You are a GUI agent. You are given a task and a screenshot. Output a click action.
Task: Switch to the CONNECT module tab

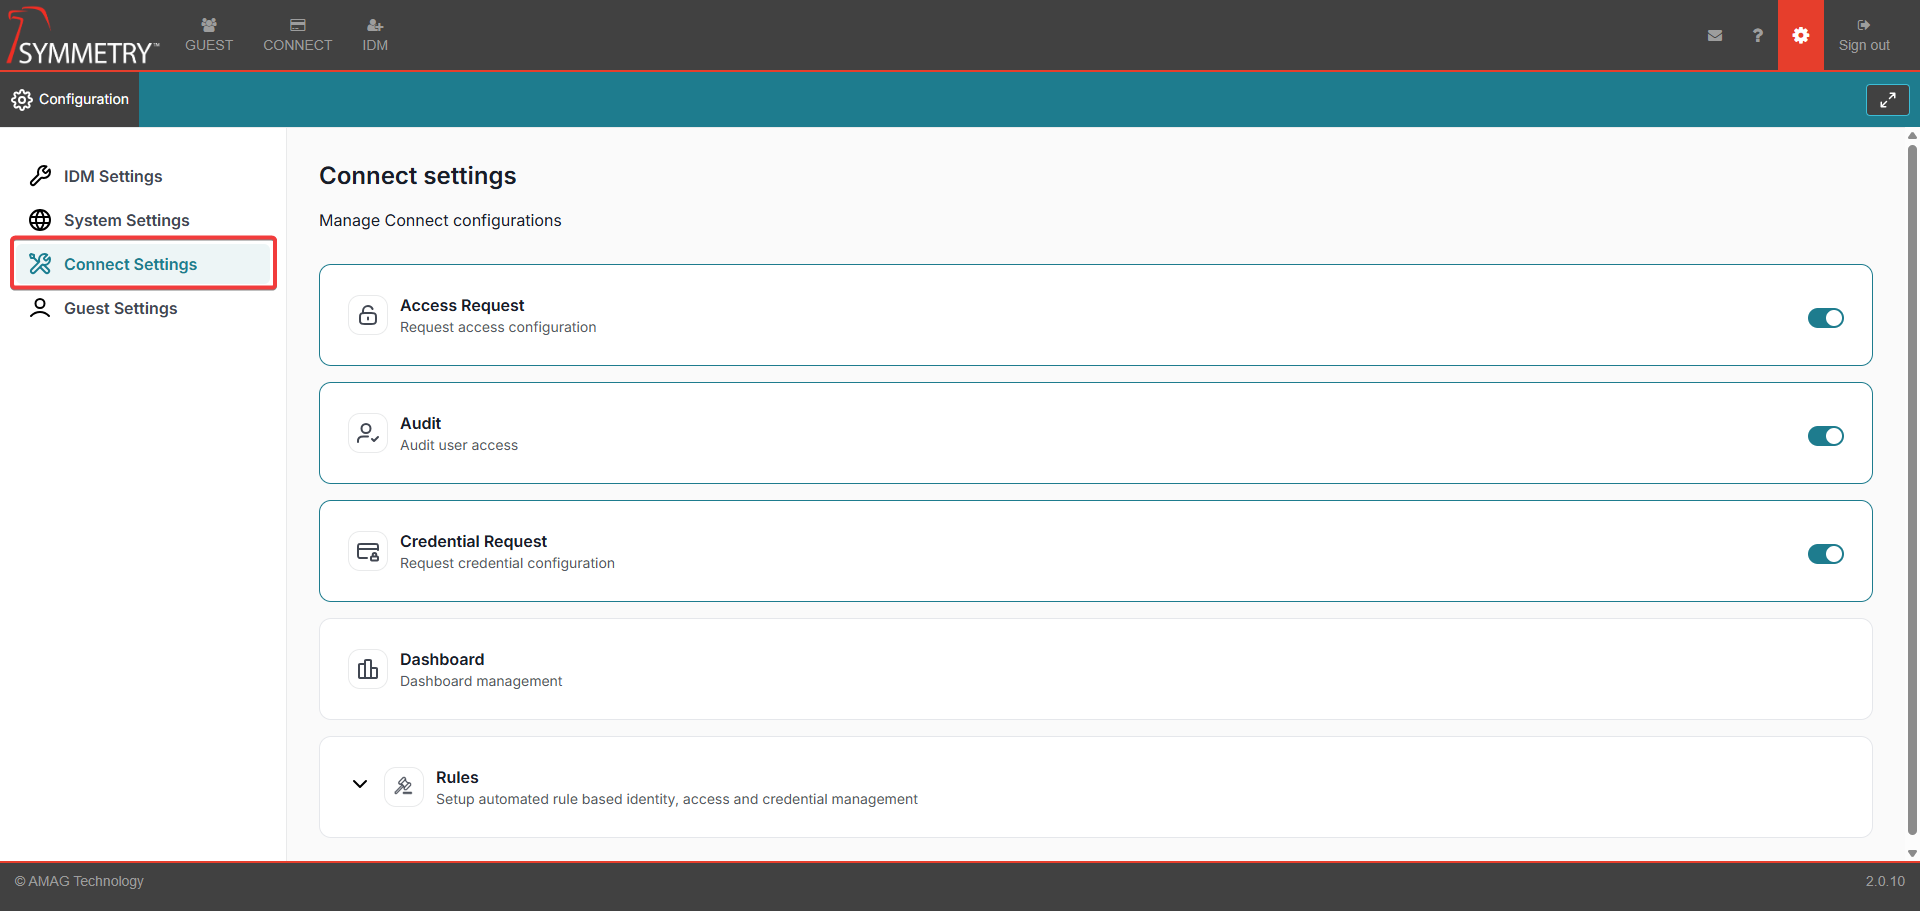(297, 35)
